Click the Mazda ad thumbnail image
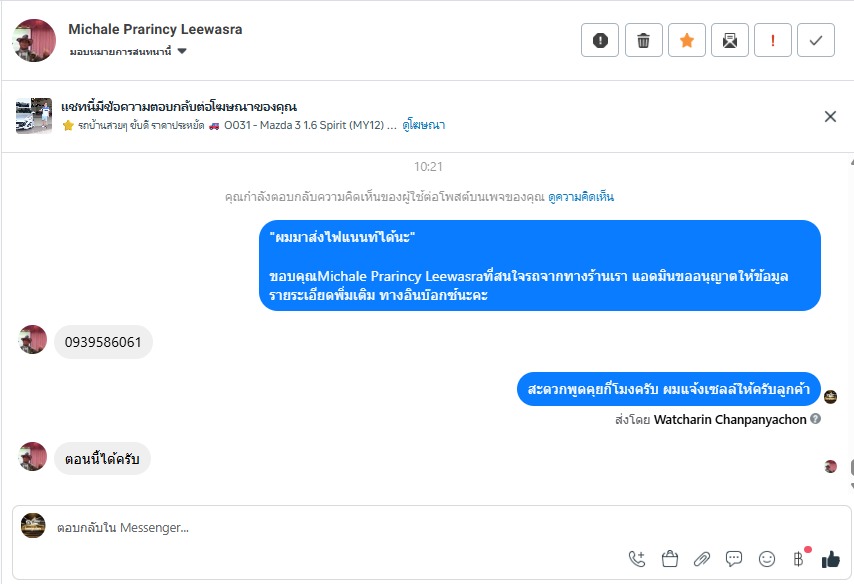The width and height of the screenshot is (854, 584). (x=34, y=116)
